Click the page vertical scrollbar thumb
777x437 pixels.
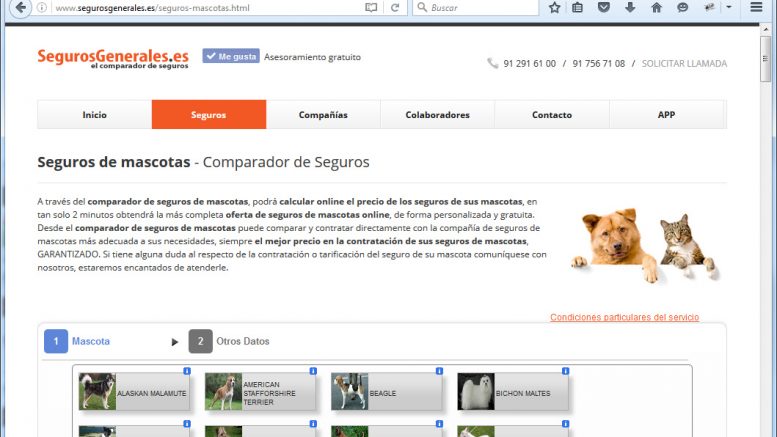point(766,58)
